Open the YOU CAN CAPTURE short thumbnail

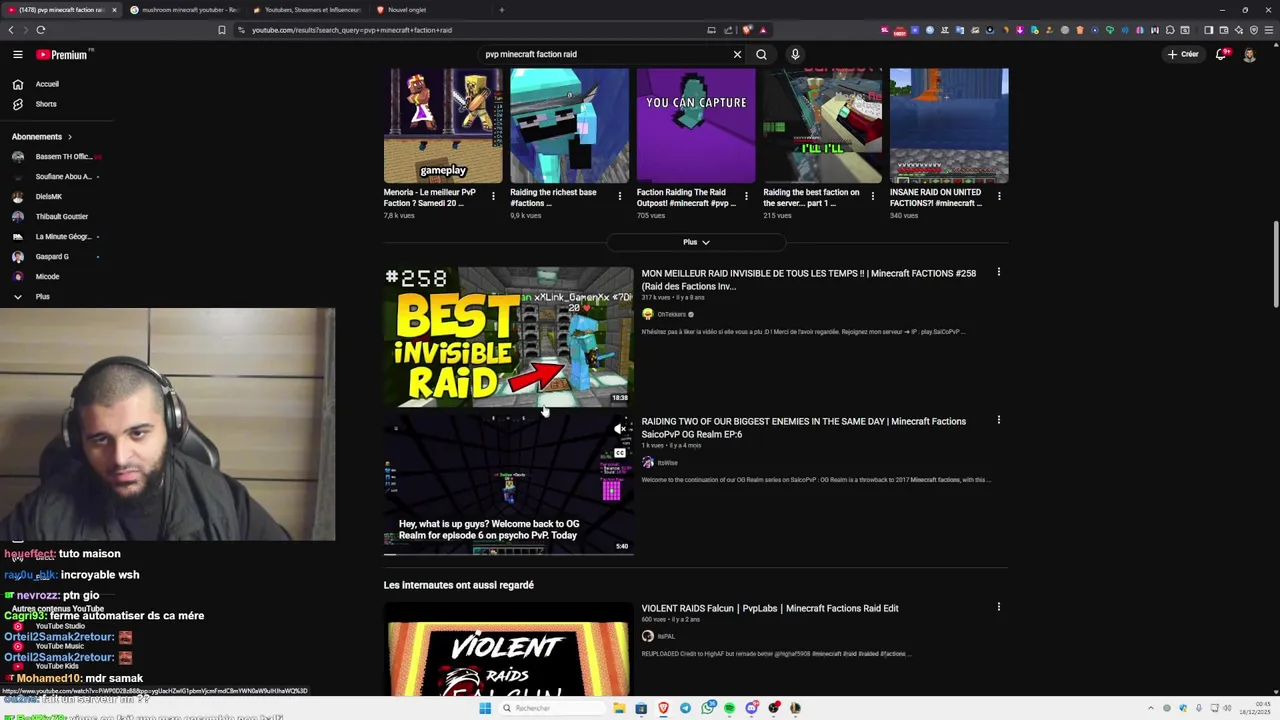[696, 126]
